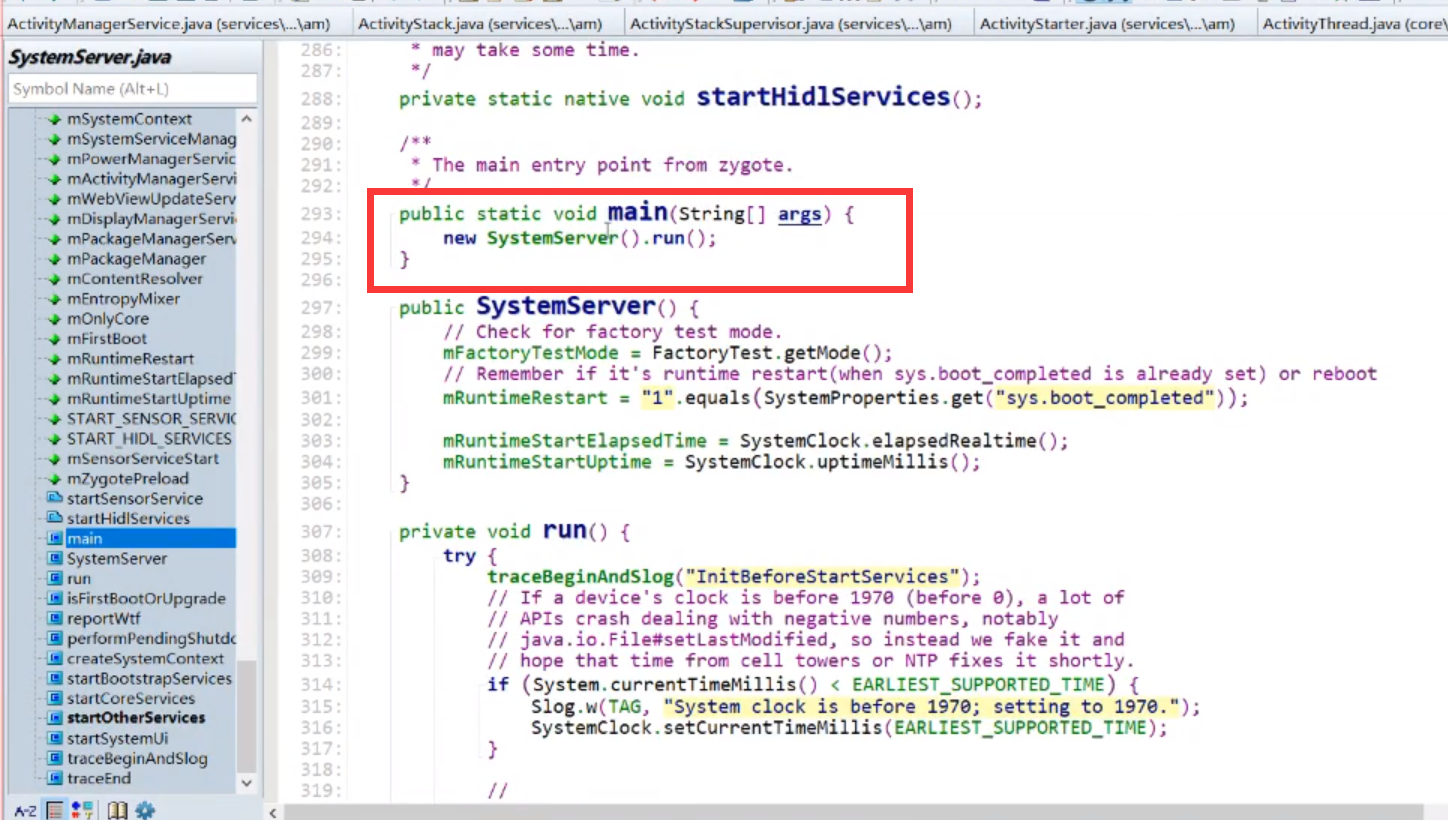
Task: Click the symbol list vertical scrollbar thumb
Action: tap(247, 717)
